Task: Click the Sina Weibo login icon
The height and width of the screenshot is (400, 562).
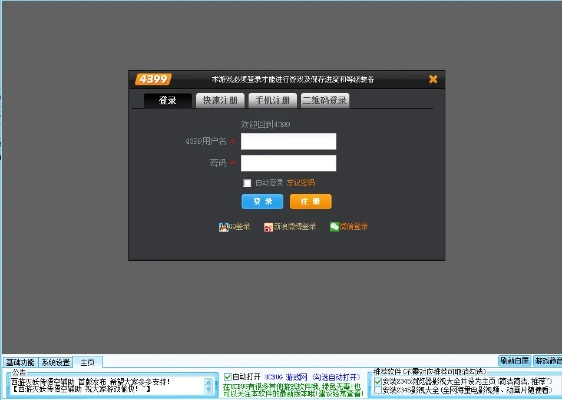Action: click(x=268, y=227)
